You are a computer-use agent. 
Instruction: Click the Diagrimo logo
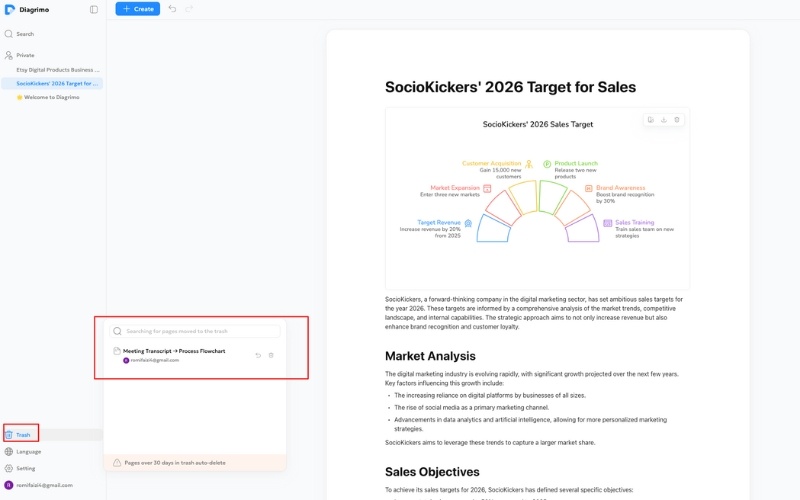coord(10,9)
